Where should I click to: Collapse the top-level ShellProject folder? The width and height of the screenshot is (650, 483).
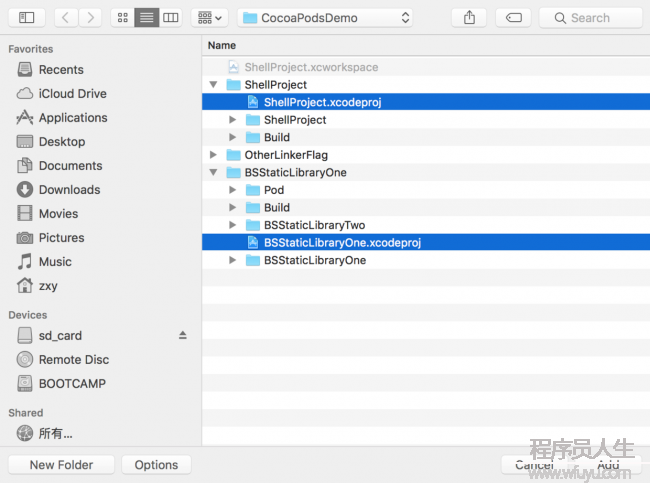[x=213, y=85]
